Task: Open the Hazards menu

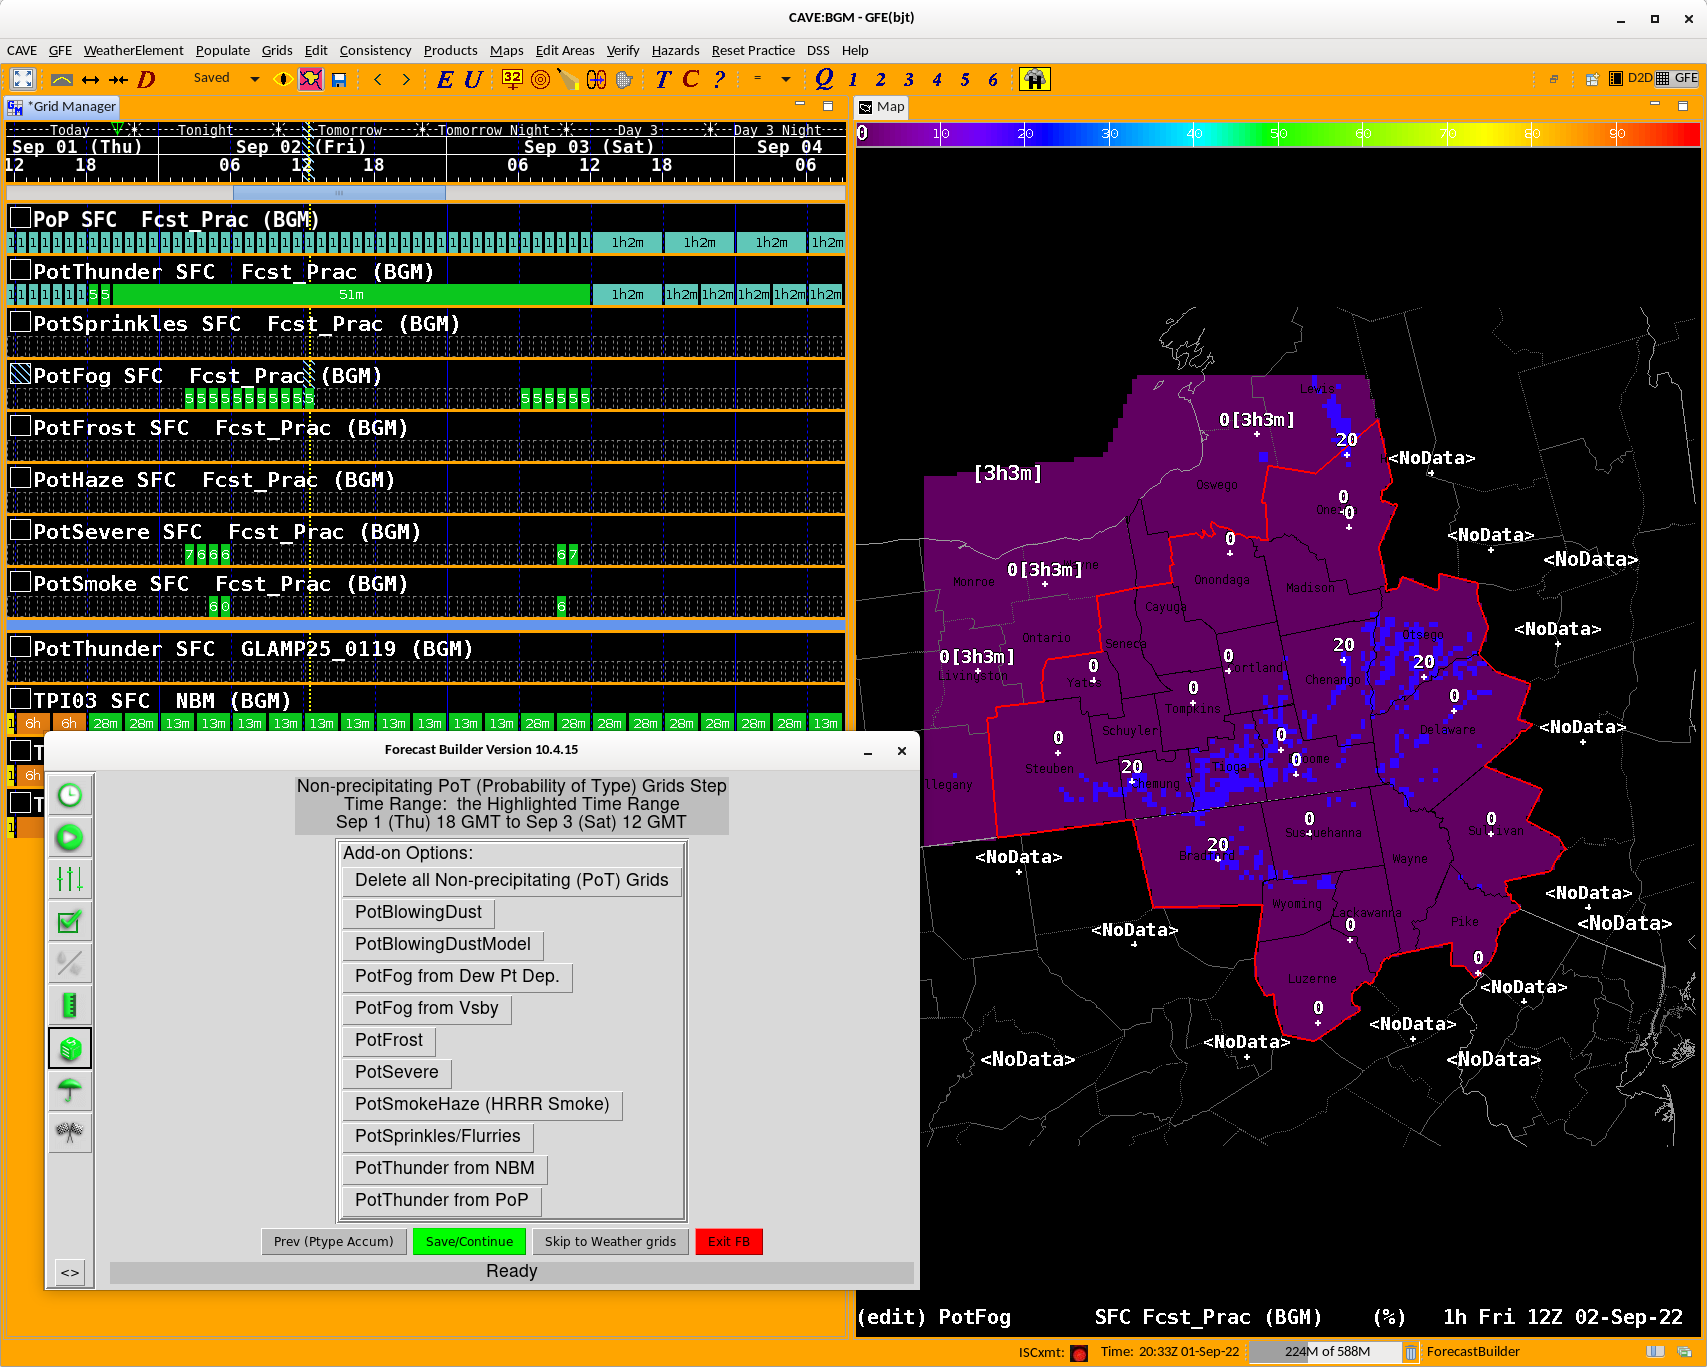Action: (675, 50)
